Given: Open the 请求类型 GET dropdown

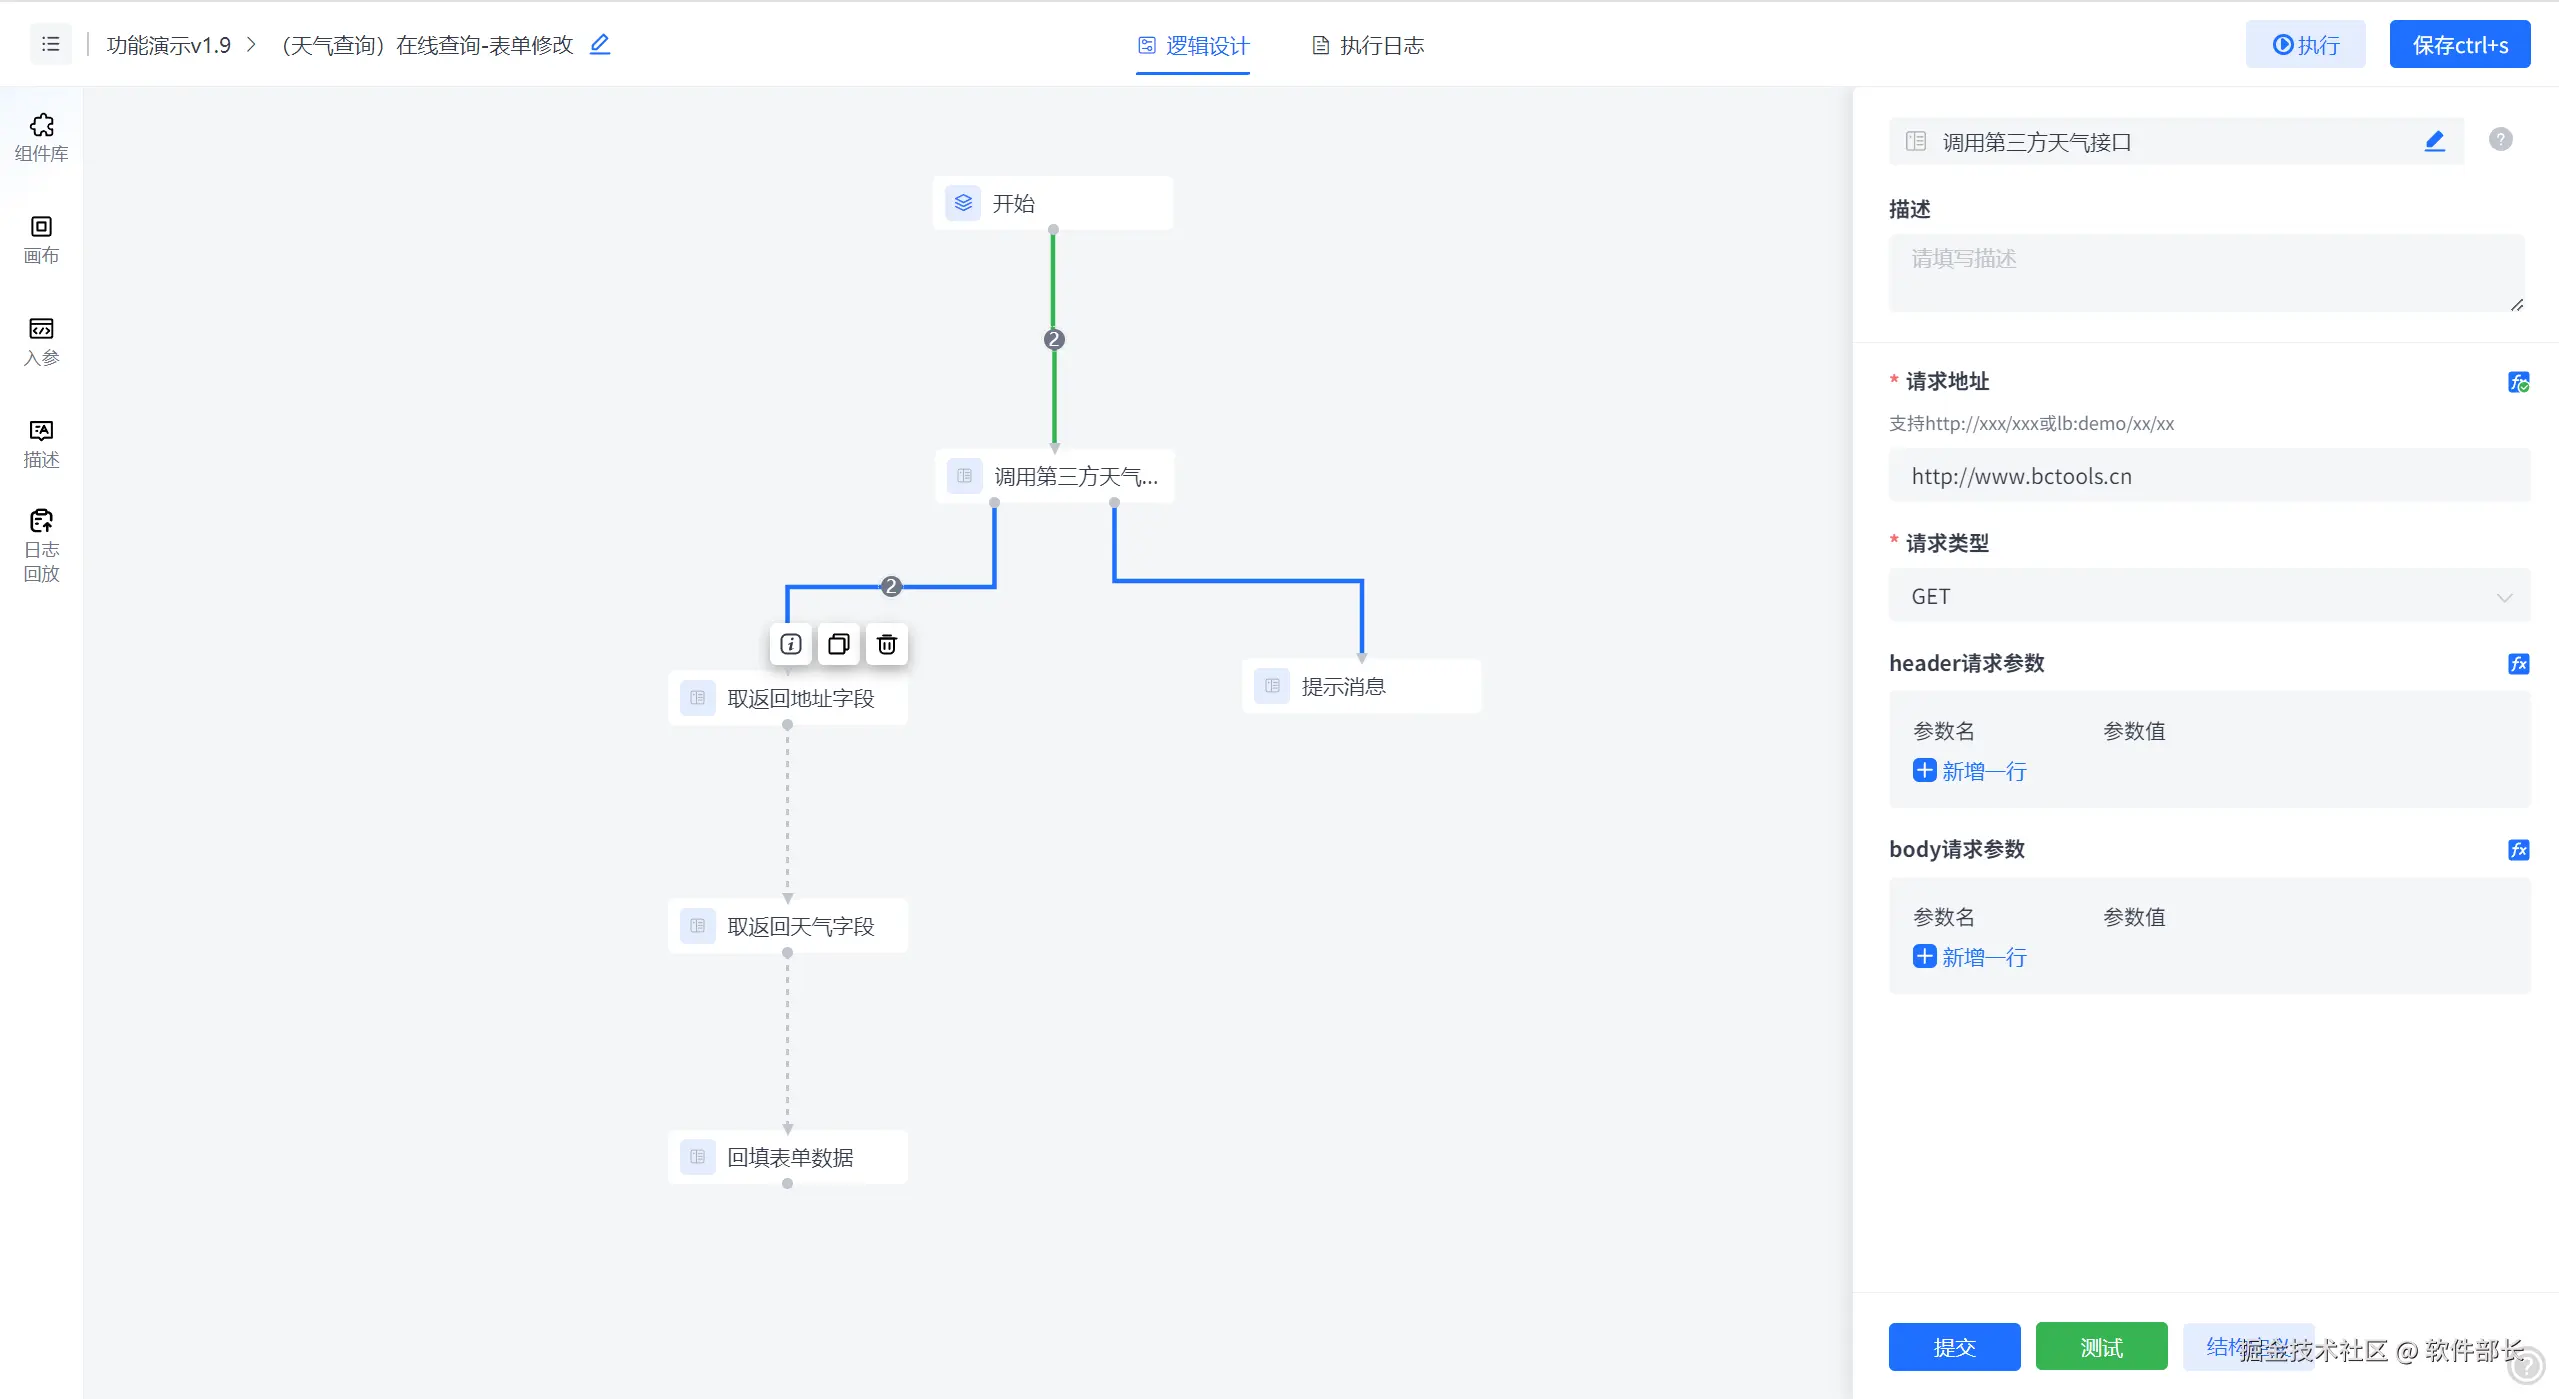Looking at the screenshot, I should pos(2208,596).
